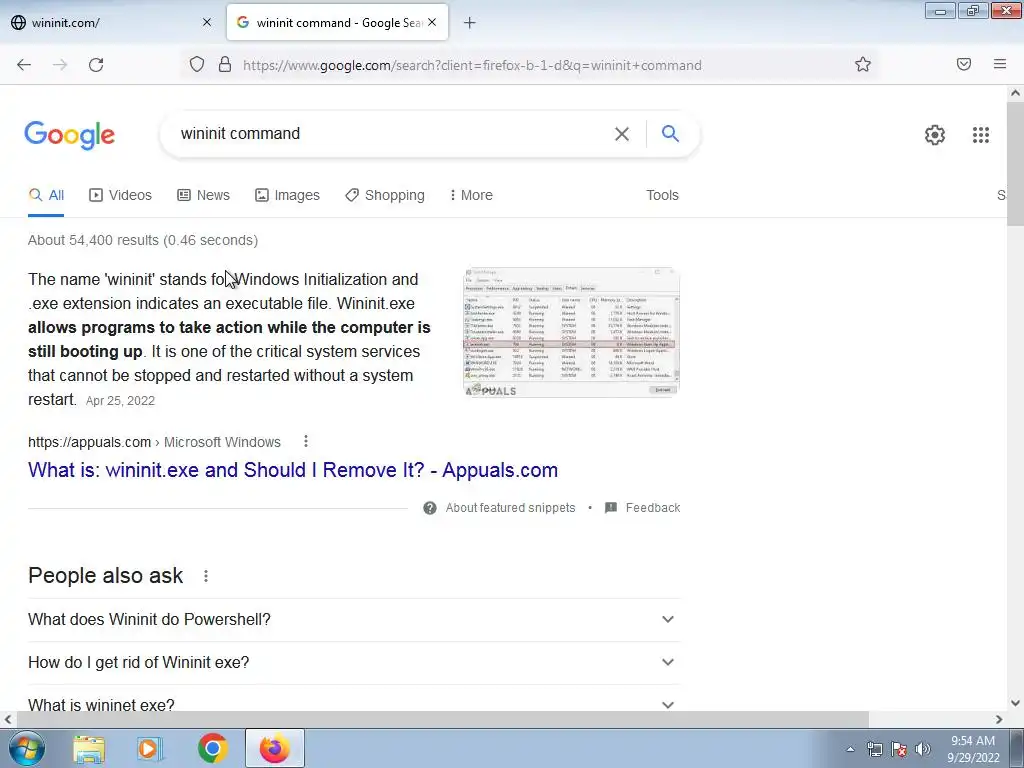Click inside the wininit command search field
Screen dimensions: 1024x768
392,134
